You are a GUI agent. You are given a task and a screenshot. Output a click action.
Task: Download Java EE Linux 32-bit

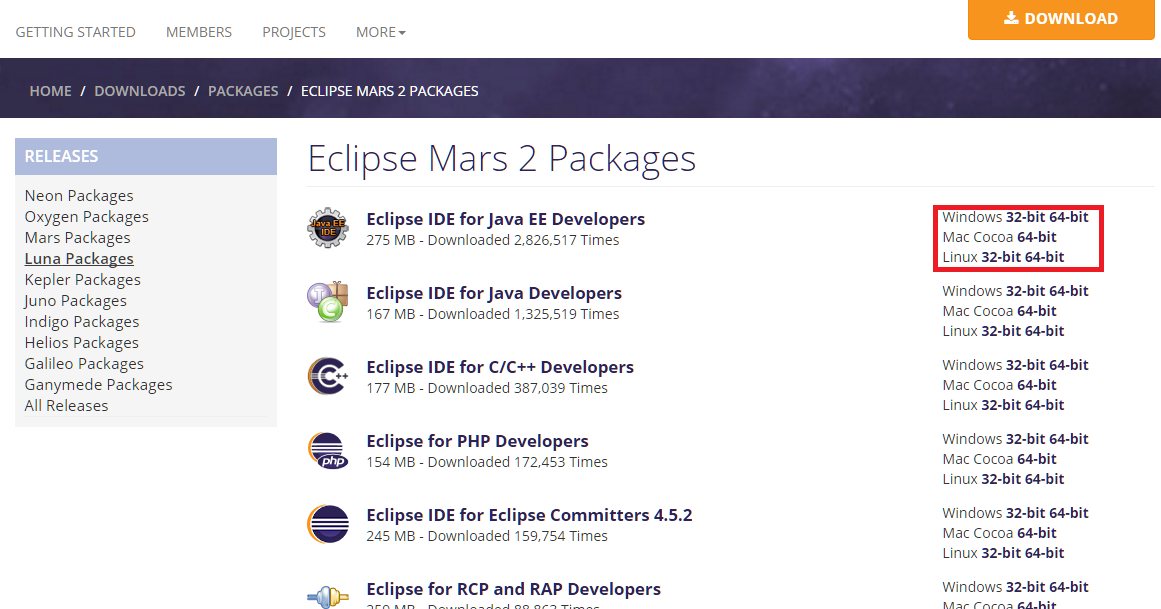click(x=1001, y=257)
